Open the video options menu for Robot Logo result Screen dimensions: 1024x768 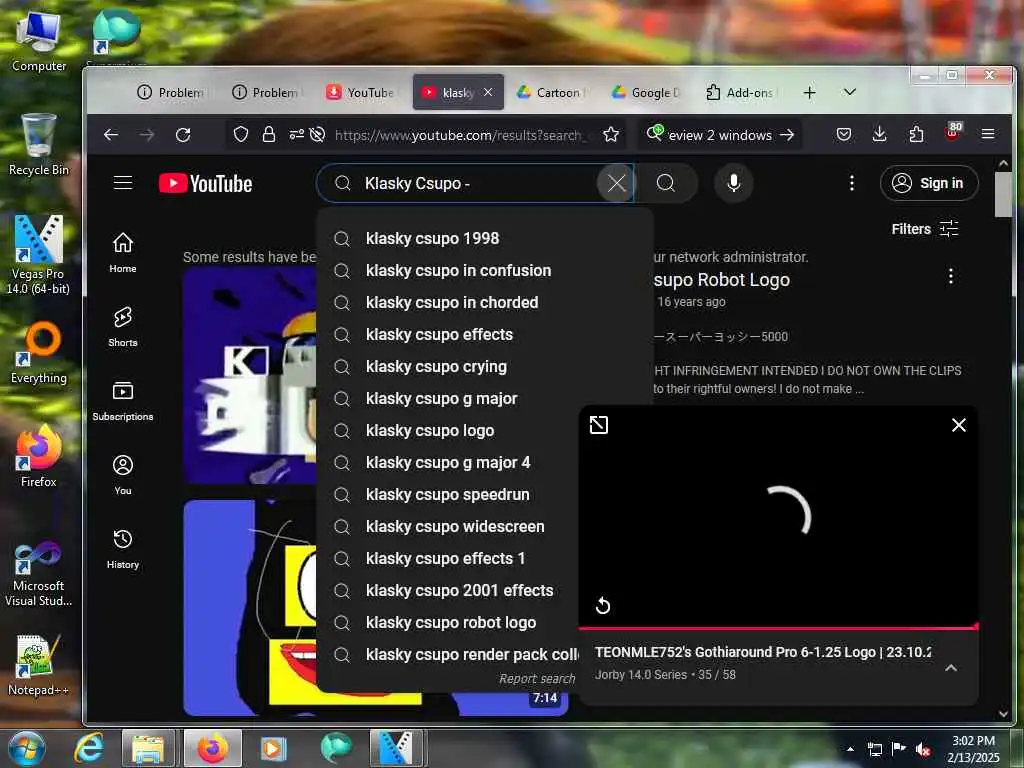pyautogui.click(x=950, y=276)
